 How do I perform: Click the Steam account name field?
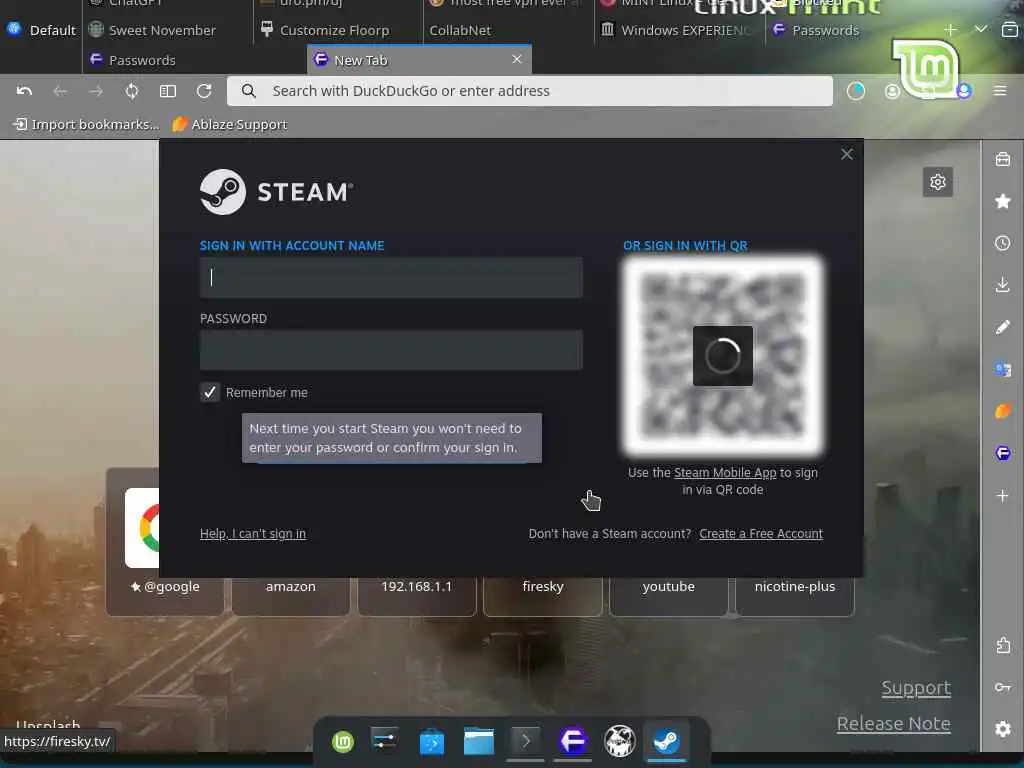tap(391, 278)
